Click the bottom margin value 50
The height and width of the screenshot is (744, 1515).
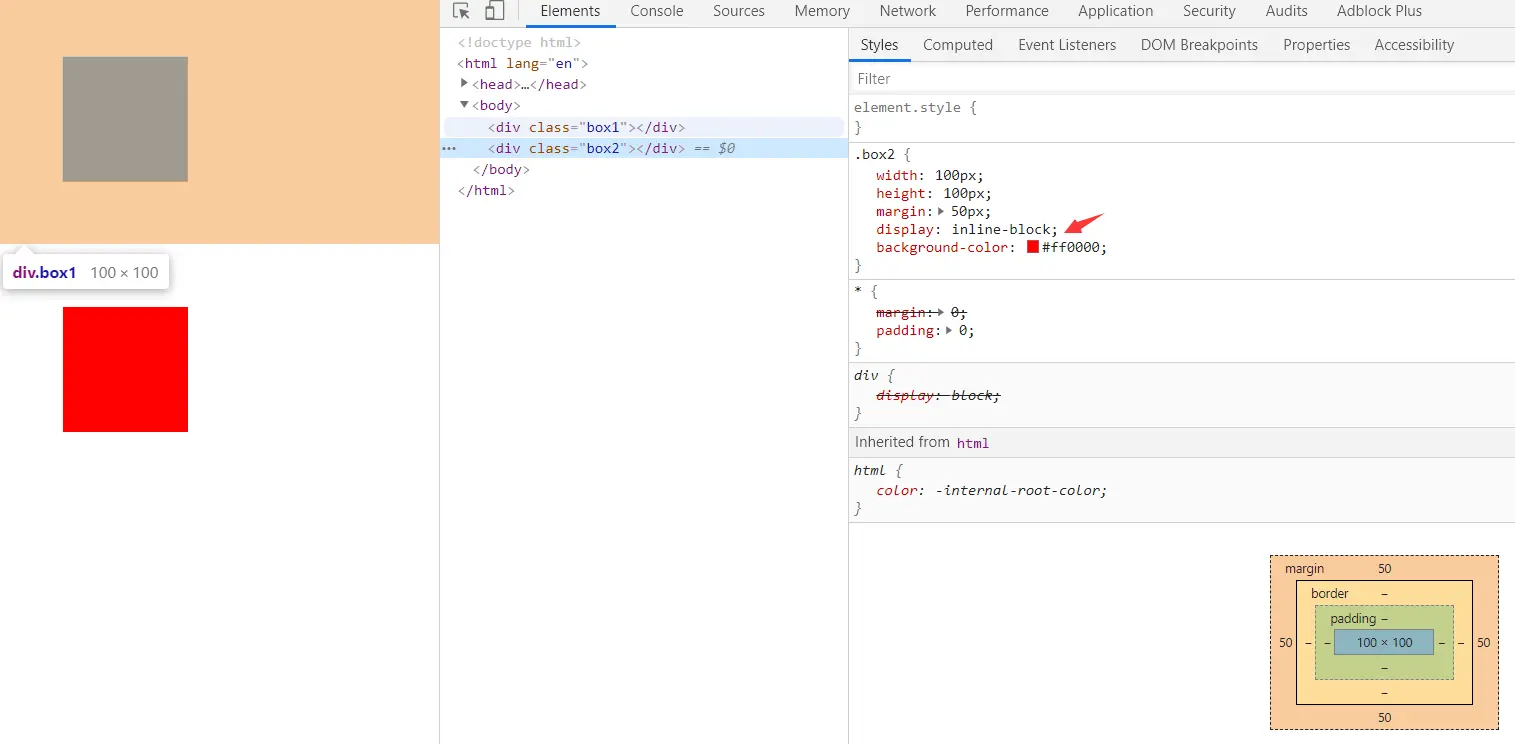pyautogui.click(x=1384, y=717)
